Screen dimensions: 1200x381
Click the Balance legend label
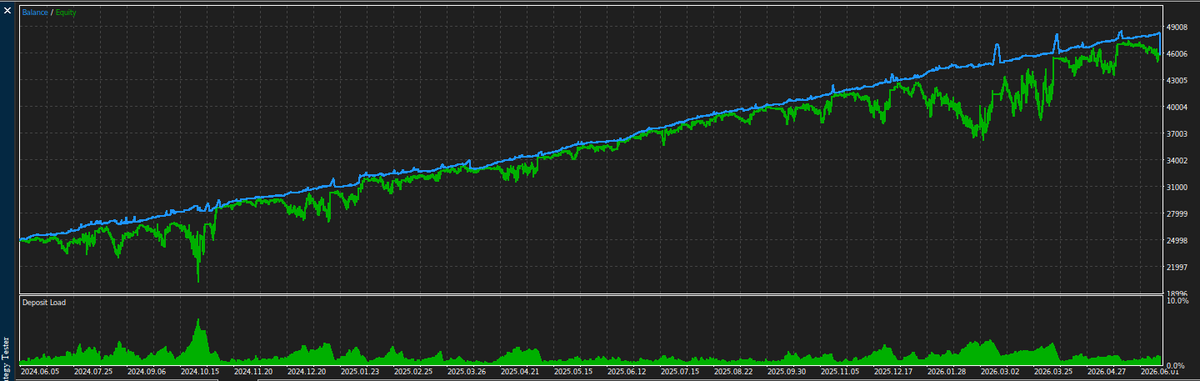[35, 12]
